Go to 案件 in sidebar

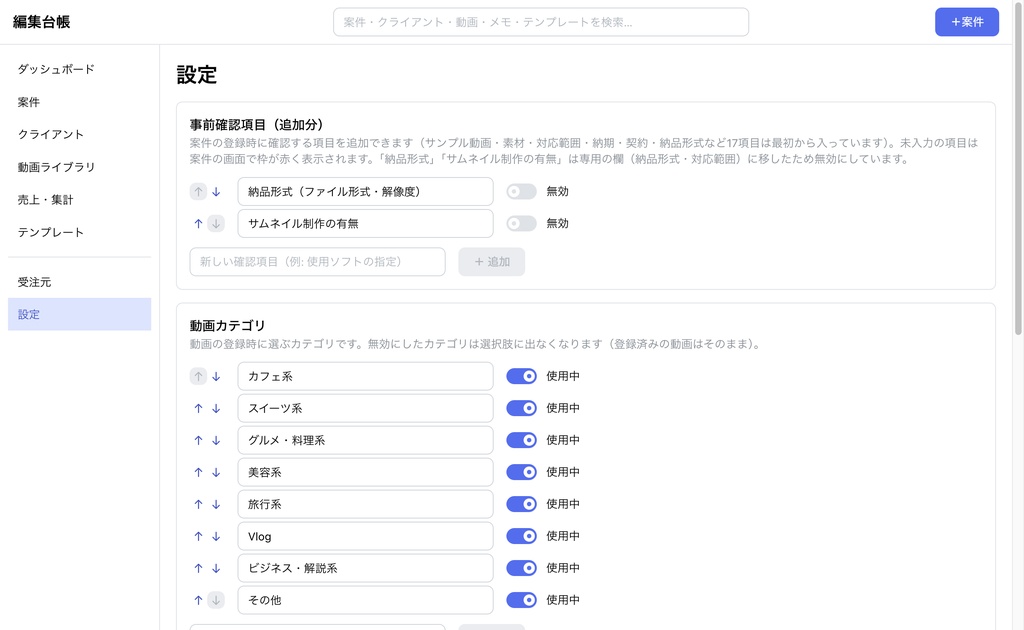click(x=80, y=102)
